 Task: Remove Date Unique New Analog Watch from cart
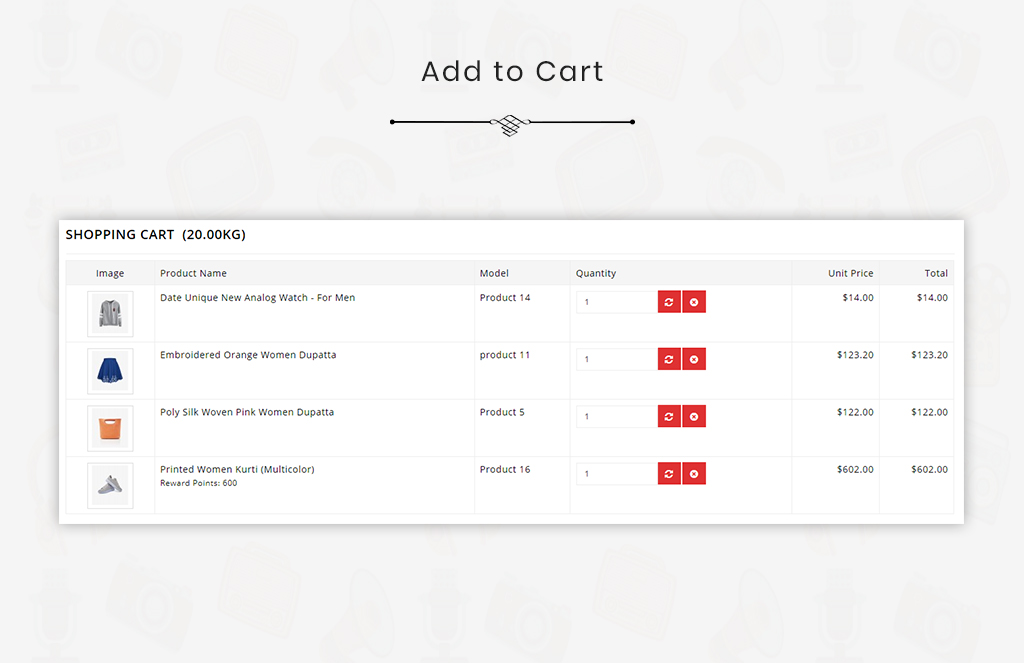694,302
